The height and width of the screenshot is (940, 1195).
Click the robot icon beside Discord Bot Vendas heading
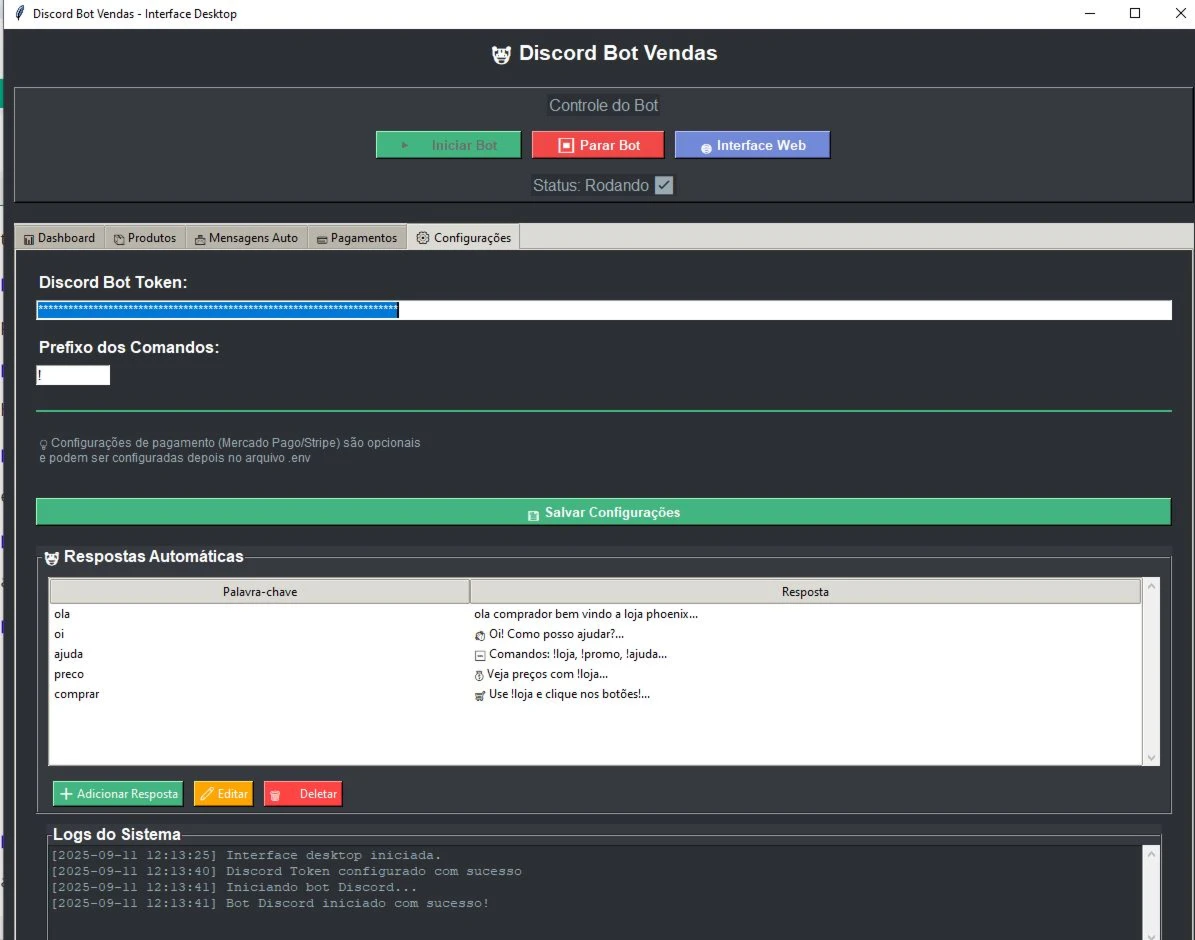pos(501,54)
